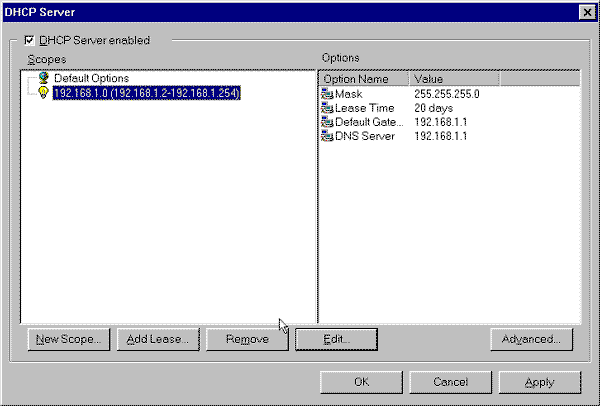This screenshot has width=600, height=406.
Task: Open the Edit... dialog button
Action: [x=336, y=339]
